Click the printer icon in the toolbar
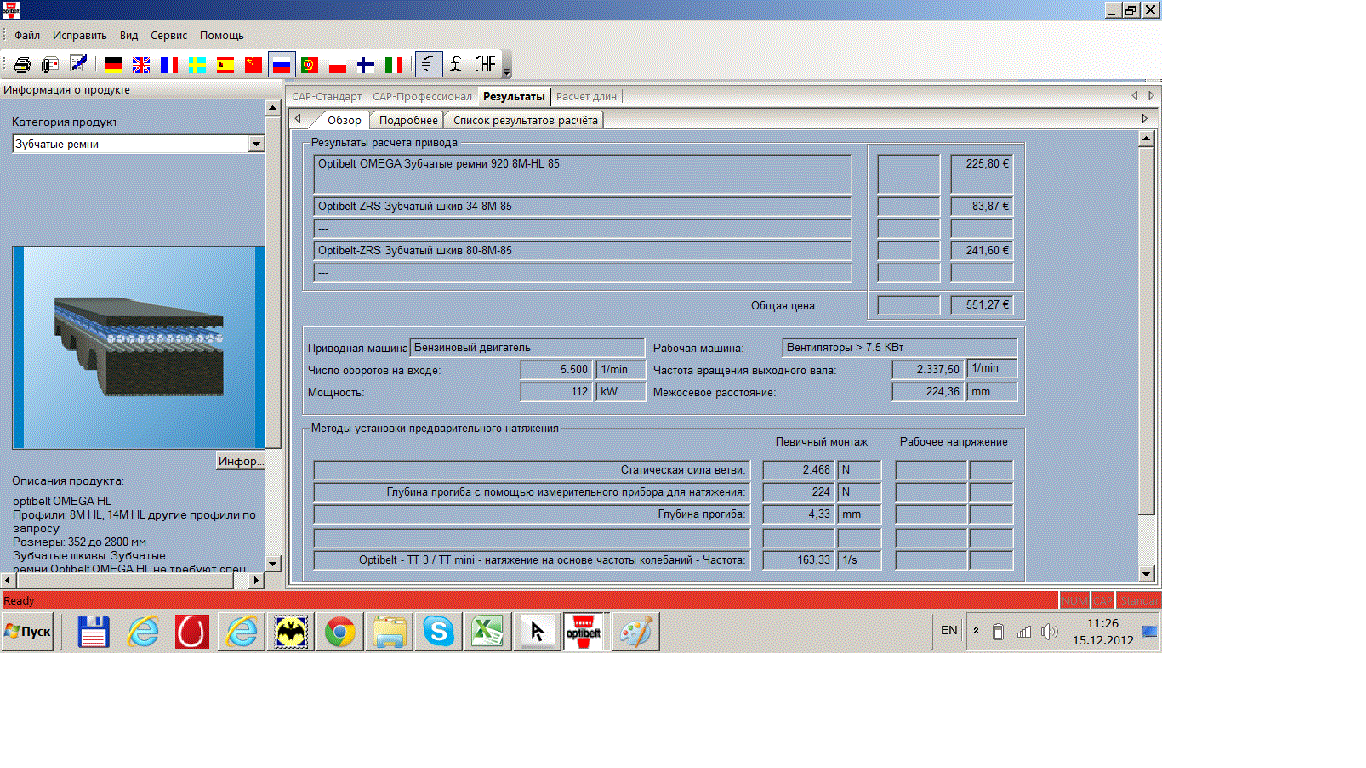The image size is (1366, 768). (22, 65)
